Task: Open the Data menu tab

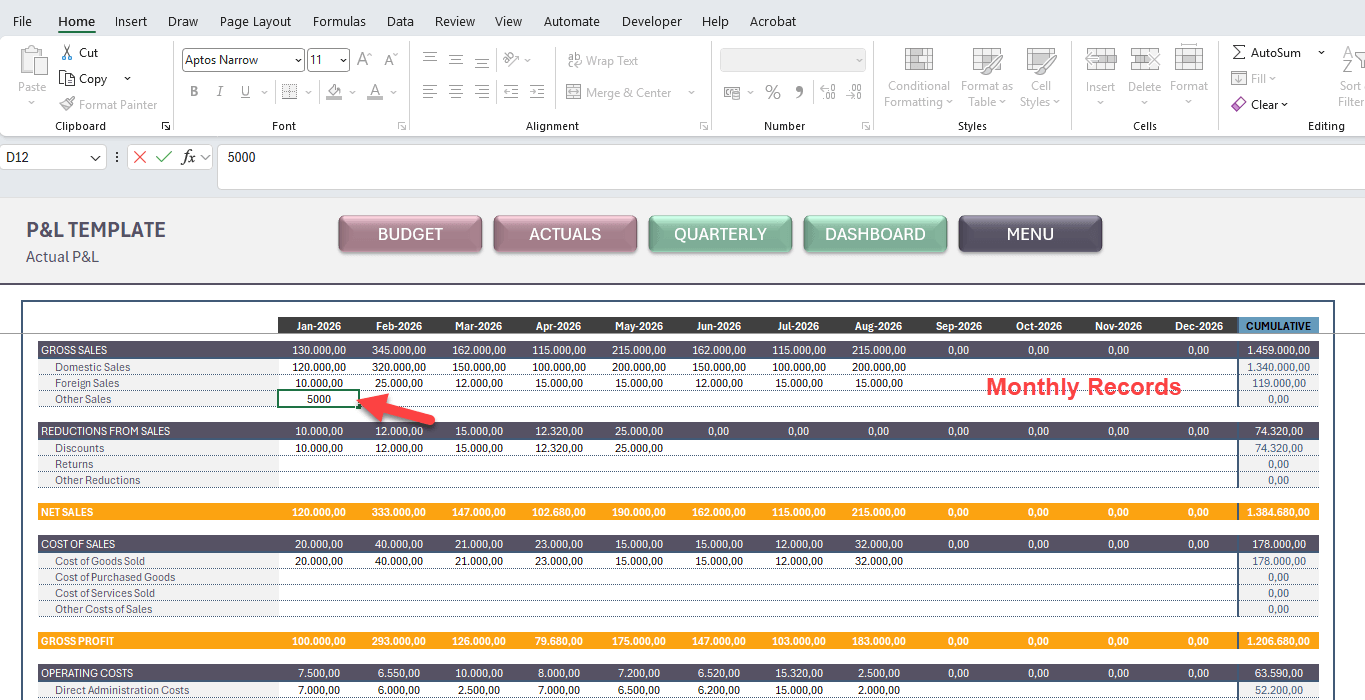Action: click(400, 21)
